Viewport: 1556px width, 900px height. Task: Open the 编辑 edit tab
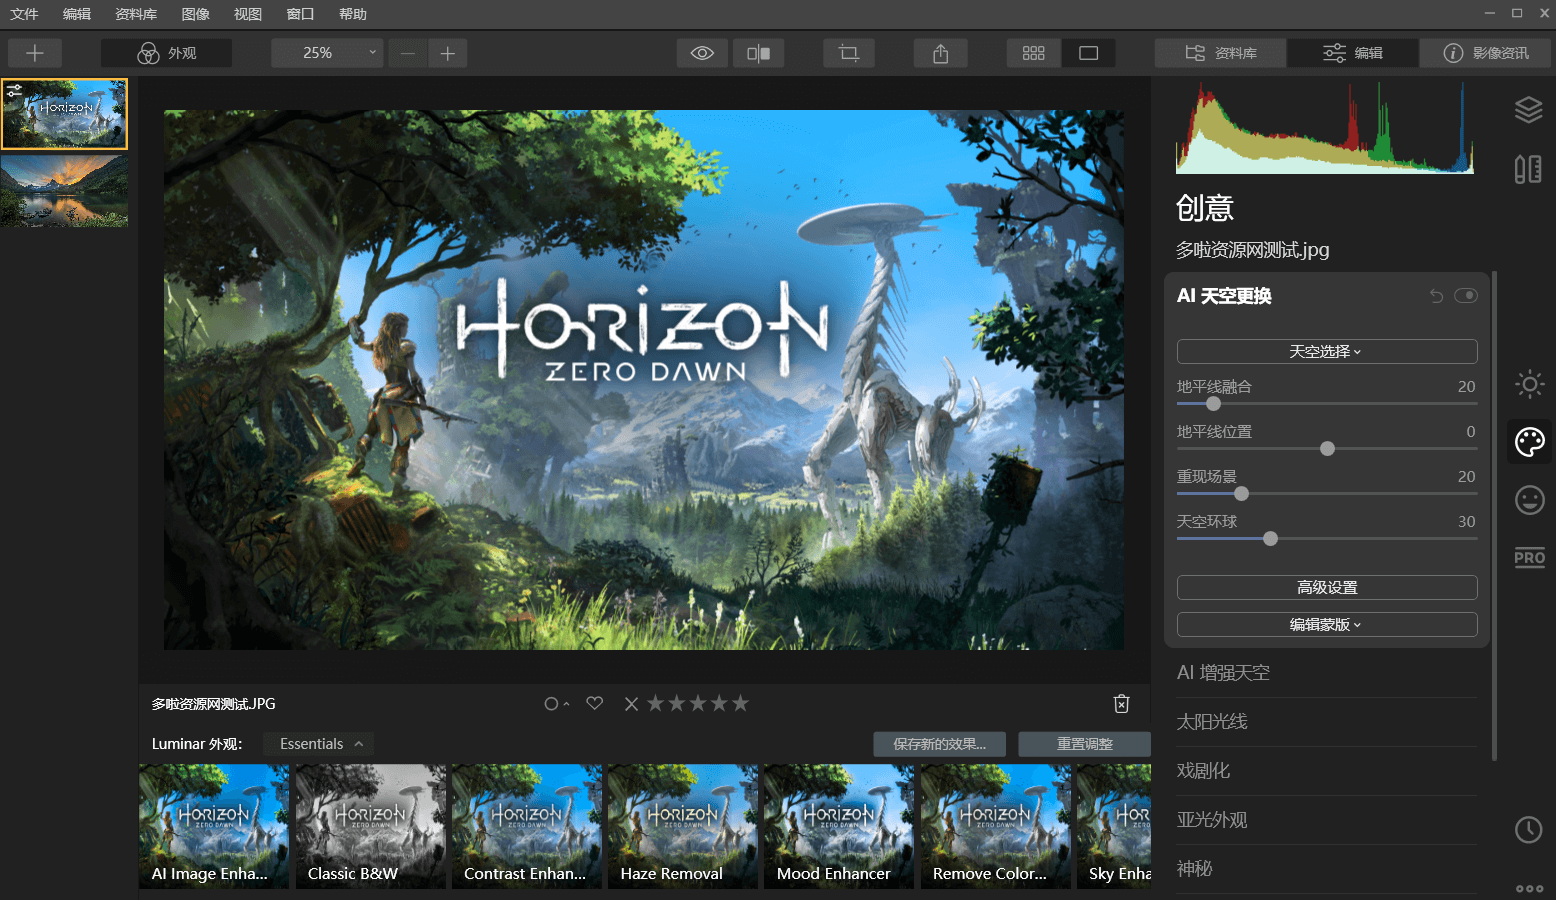1352,53
